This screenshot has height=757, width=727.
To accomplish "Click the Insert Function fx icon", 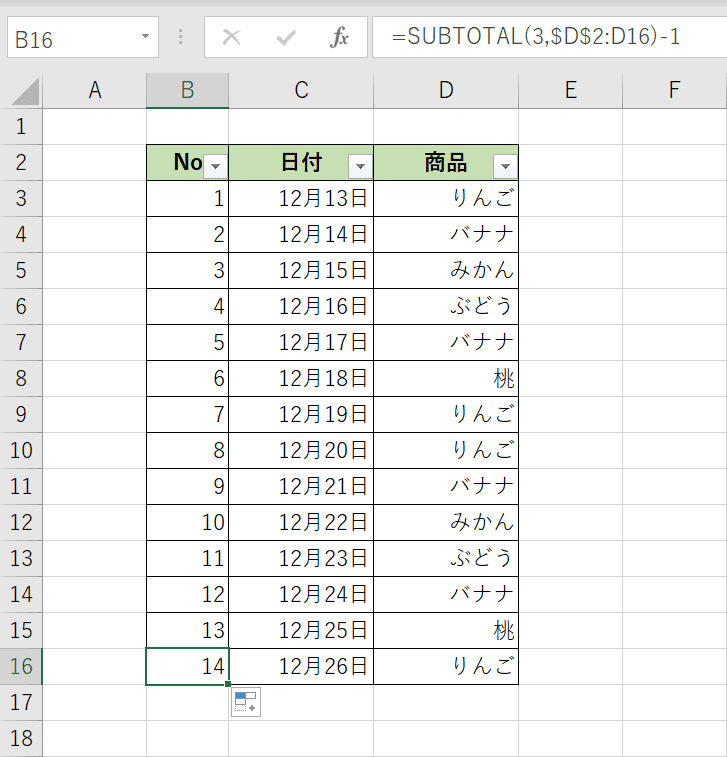I will click(339, 37).
